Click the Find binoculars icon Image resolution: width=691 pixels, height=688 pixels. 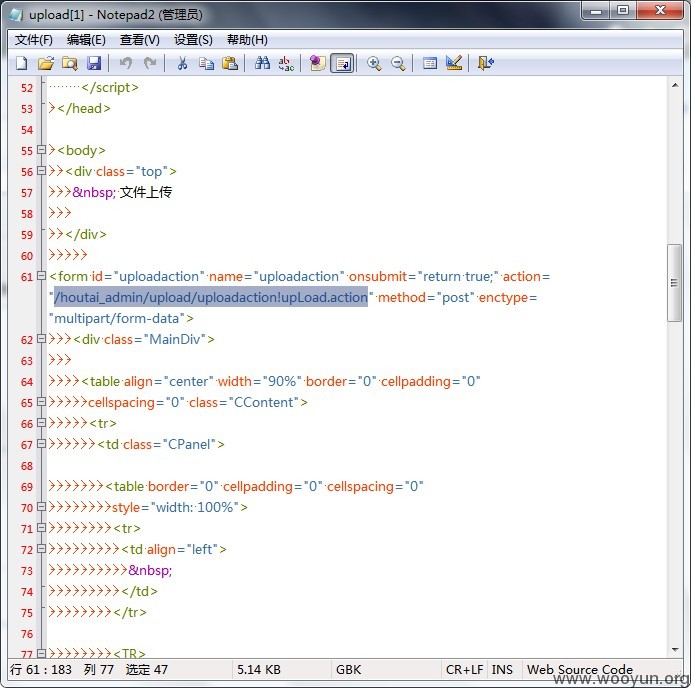[262, 63]
